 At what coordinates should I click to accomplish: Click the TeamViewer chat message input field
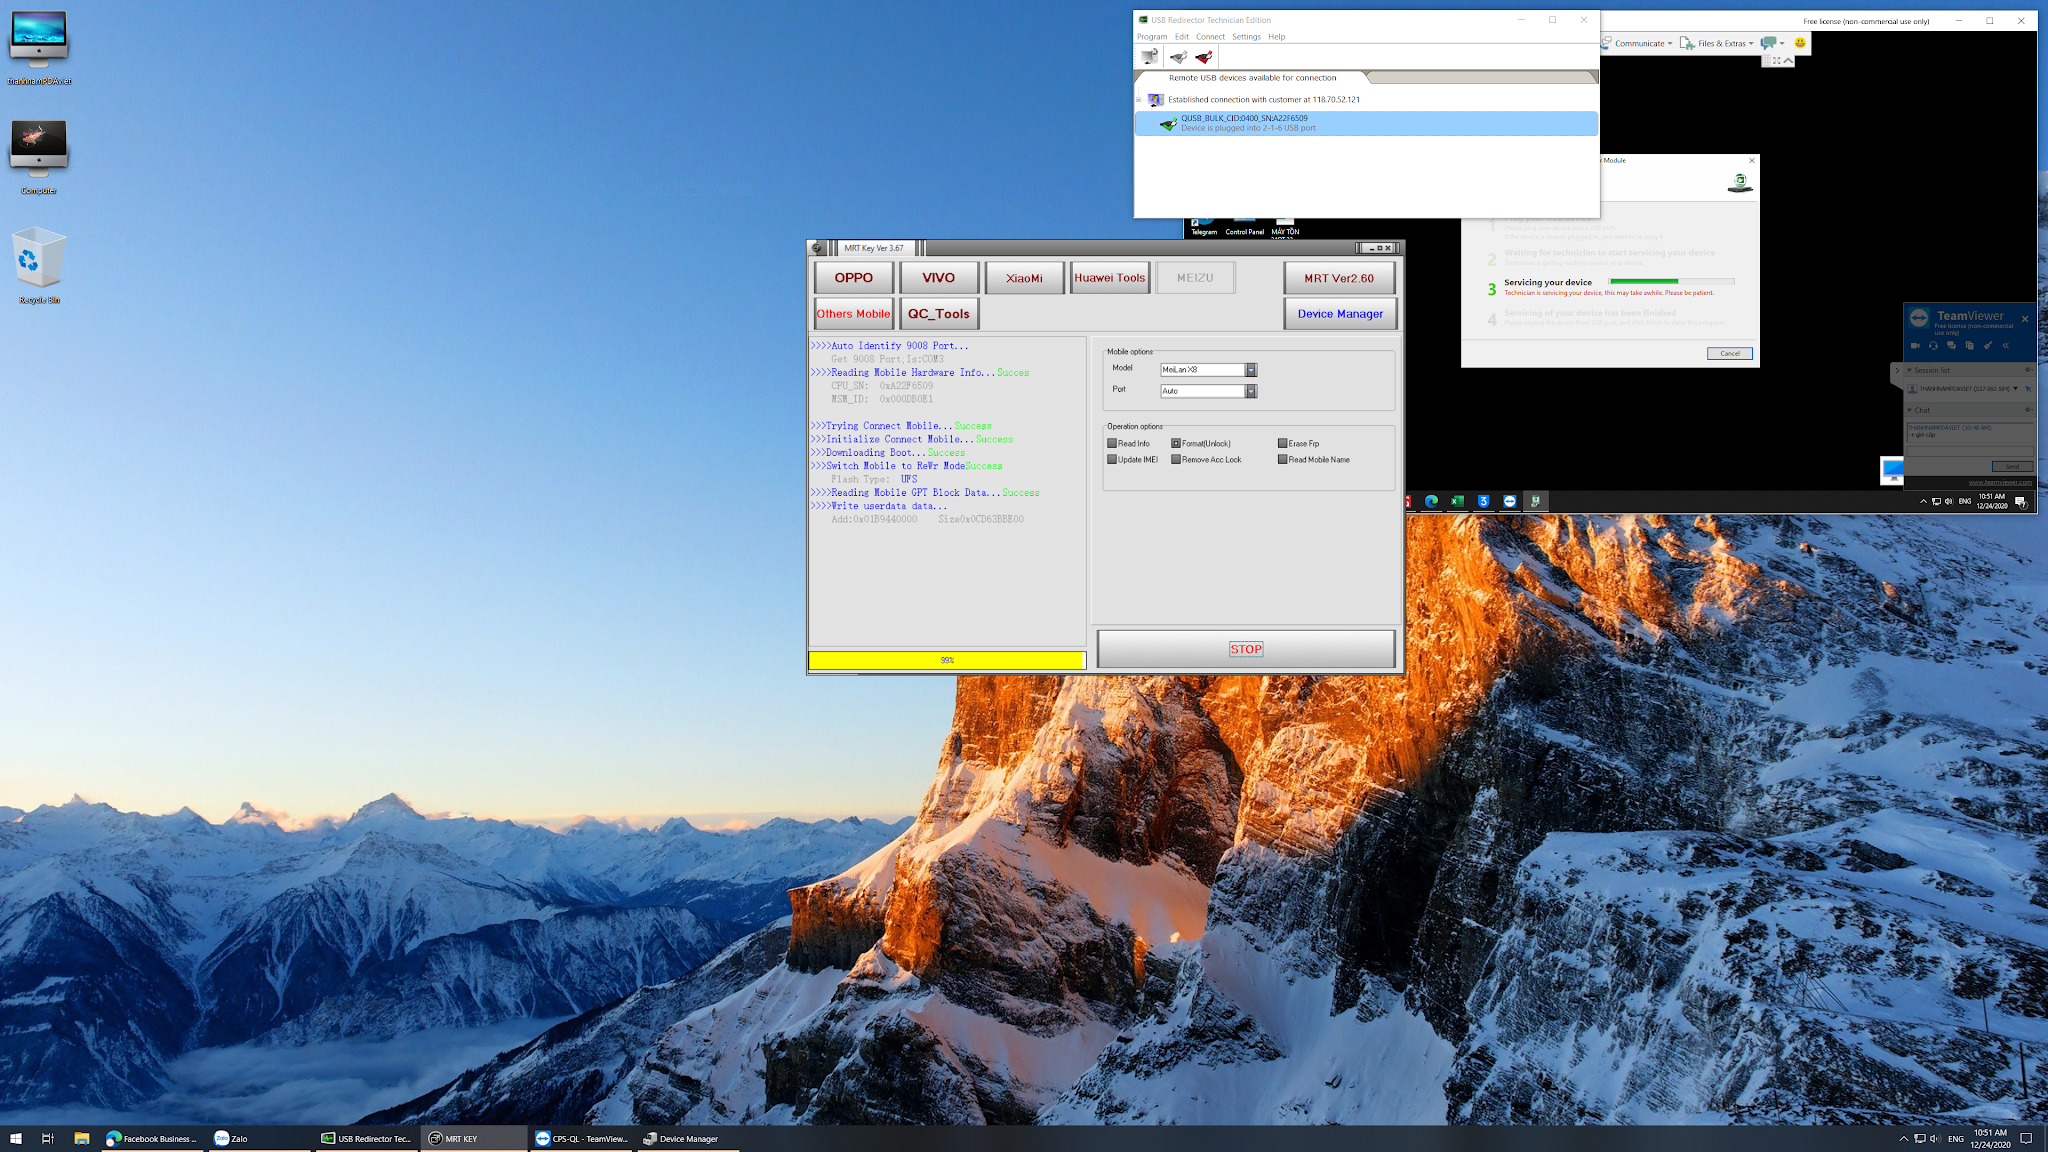coord(1969,451)
